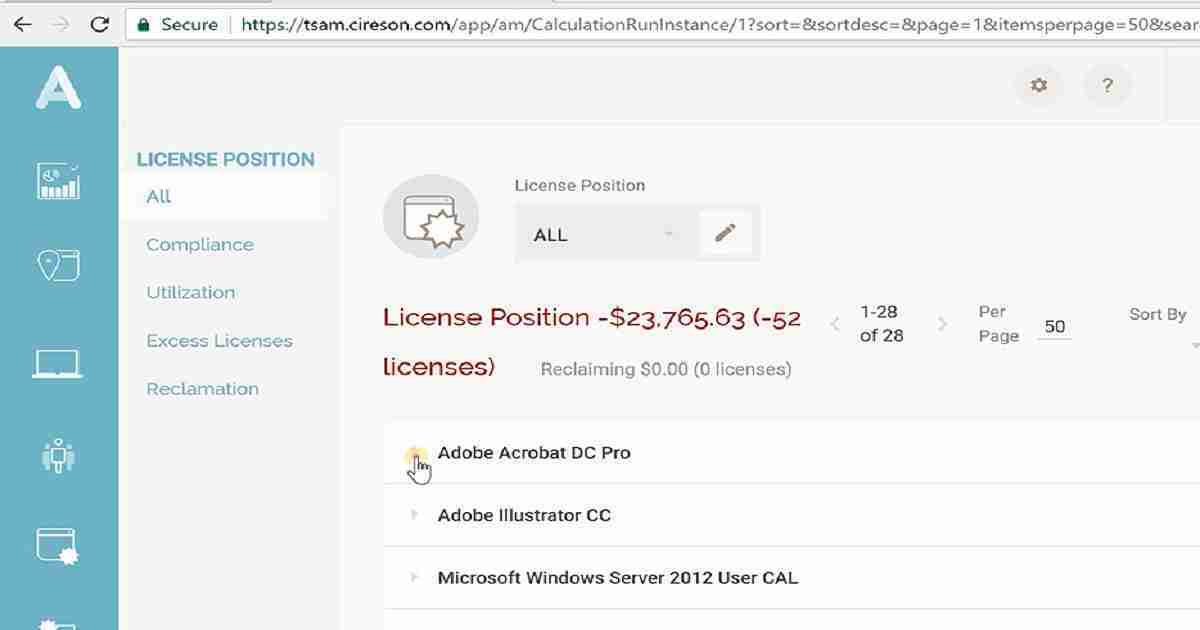Image resolution: width=1200 pixels, height=630 pixels.
Task: Click the Cireson 'A' logo icon
Action: (x=60, y=88)
